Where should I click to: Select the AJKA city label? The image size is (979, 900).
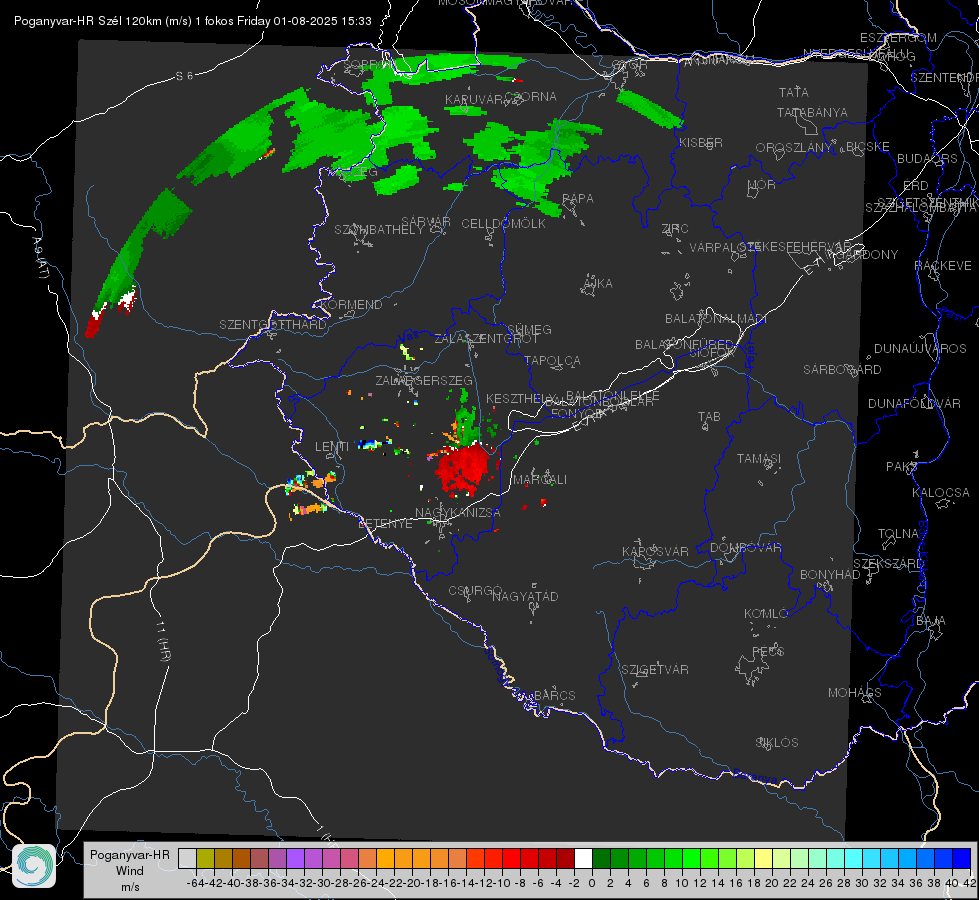click(597, 283)
